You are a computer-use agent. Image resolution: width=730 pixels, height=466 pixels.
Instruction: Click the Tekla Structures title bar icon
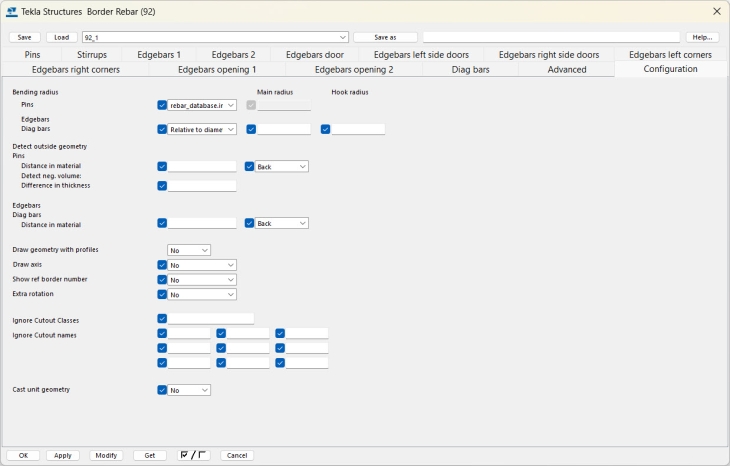11,11
